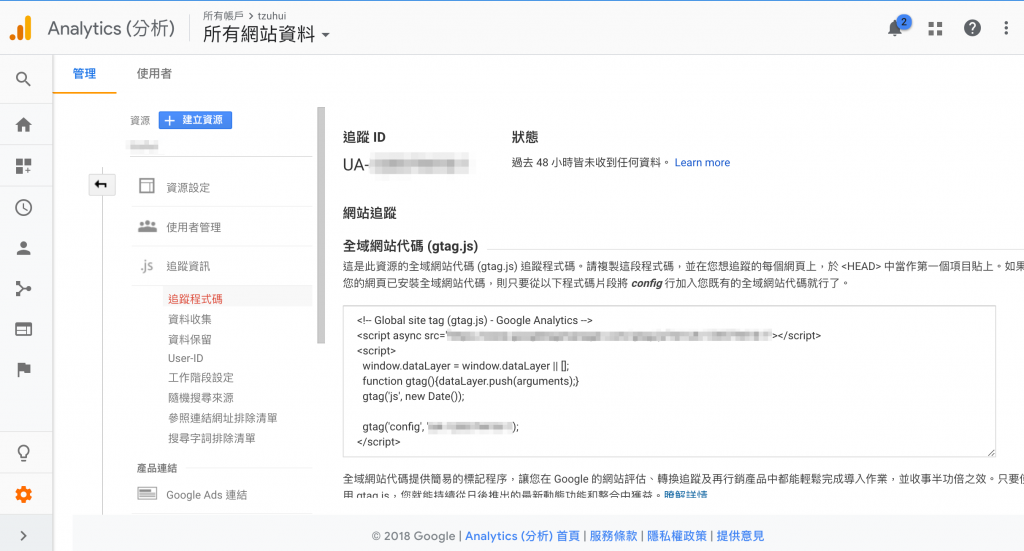The width and height of the screenshot is (1024, 551).
Task: Open the 所有網站資料 view dropdown
Action: point(266,34)
